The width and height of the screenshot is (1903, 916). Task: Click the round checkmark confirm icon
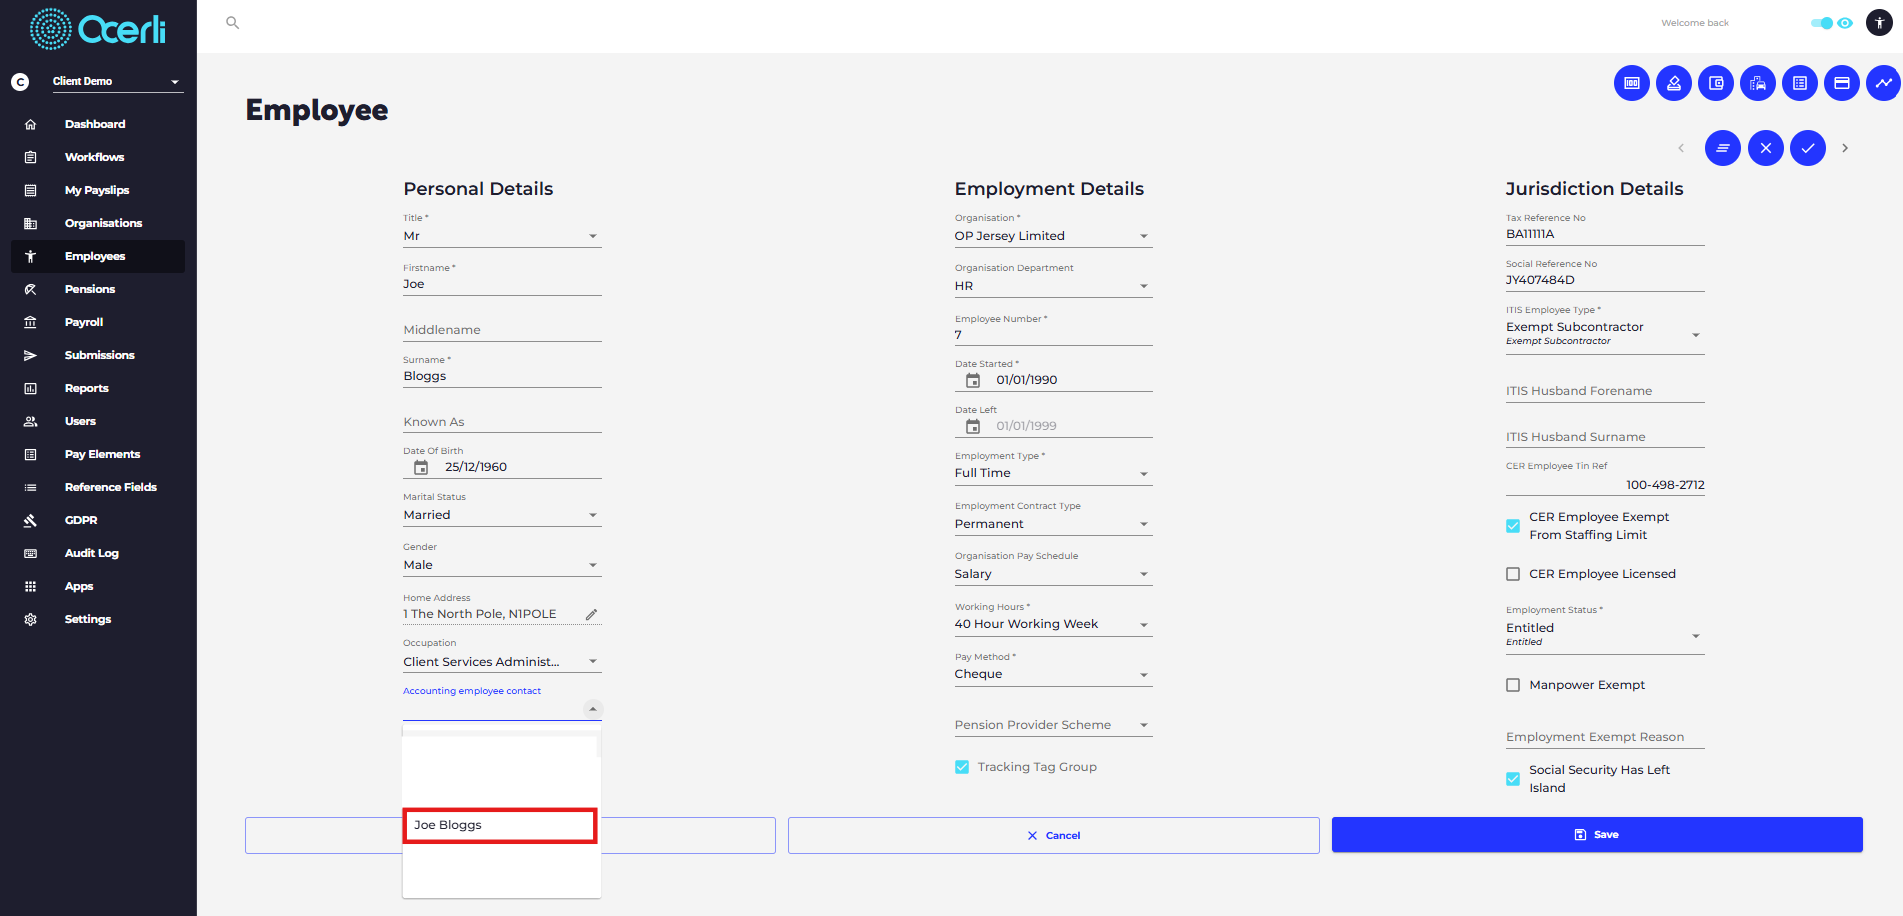coord(1808,148)
